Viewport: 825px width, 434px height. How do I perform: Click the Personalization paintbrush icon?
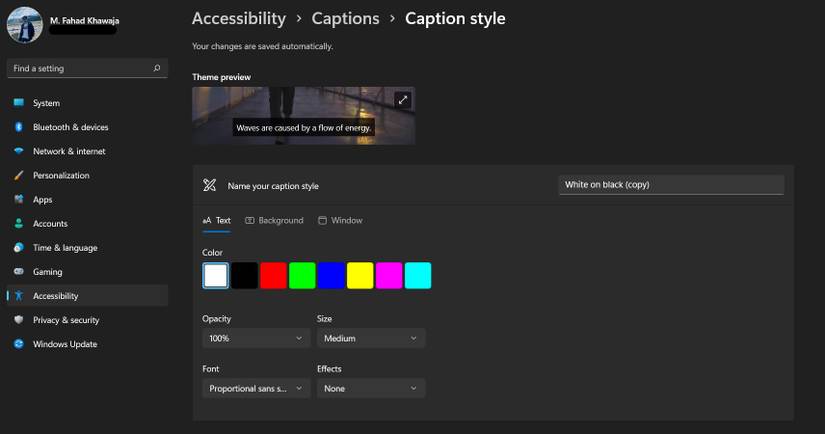click(19, 175)
